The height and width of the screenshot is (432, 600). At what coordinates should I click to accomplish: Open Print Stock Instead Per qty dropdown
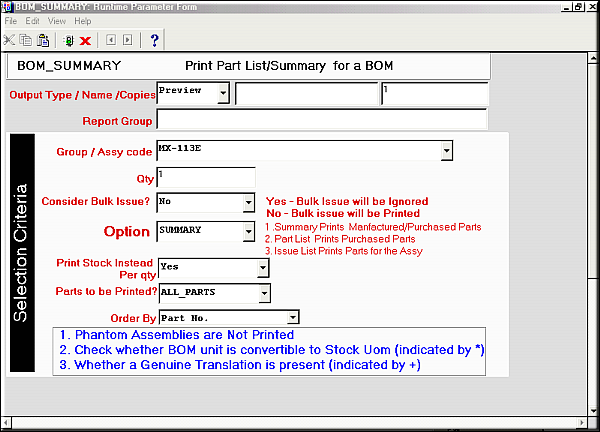[263, 269]
